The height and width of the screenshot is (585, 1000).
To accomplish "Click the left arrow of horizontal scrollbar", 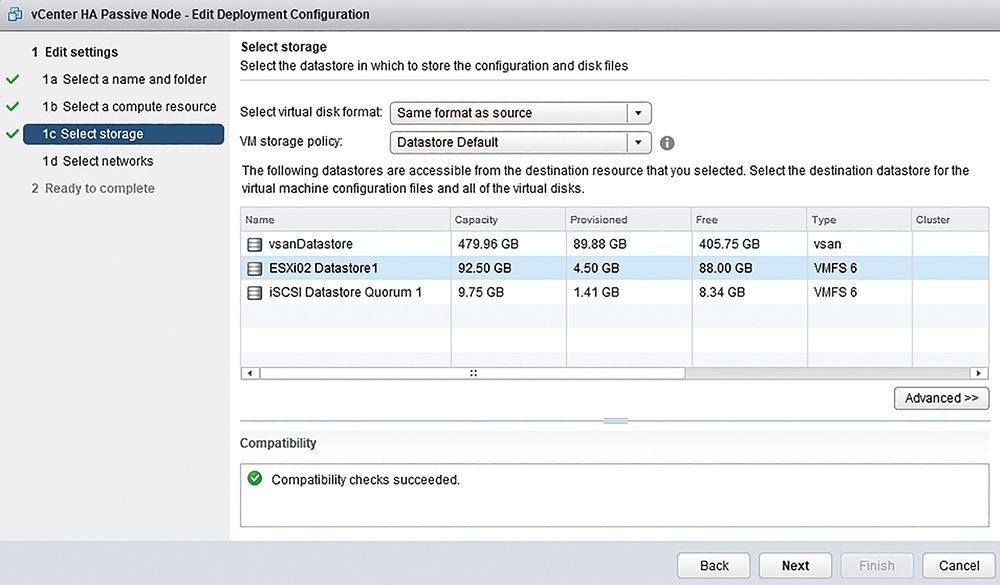I will click(250, 373).
